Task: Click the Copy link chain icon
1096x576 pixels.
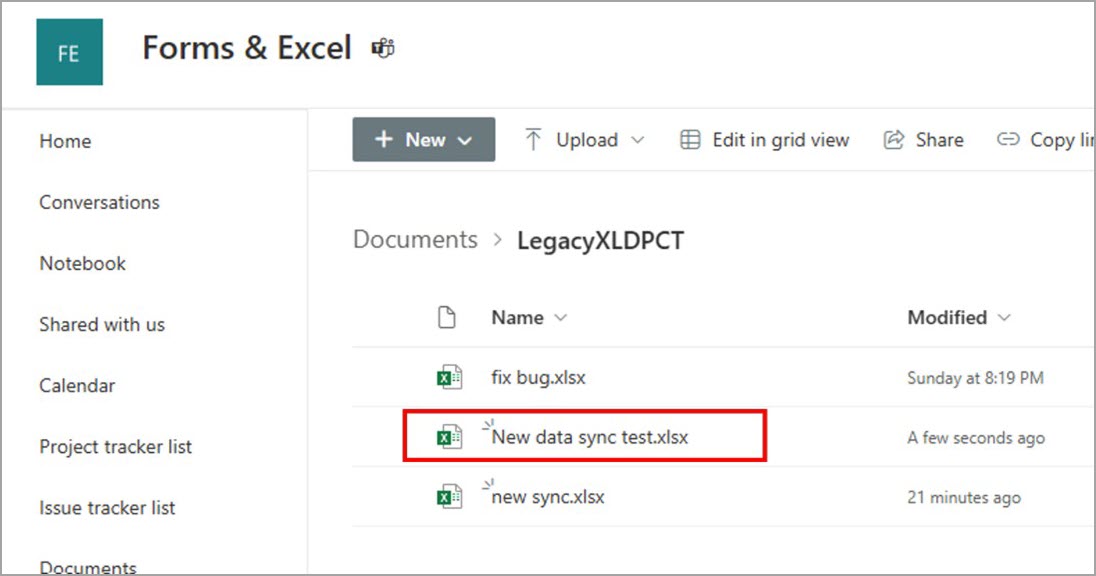Action: [x=1008, y=140]
